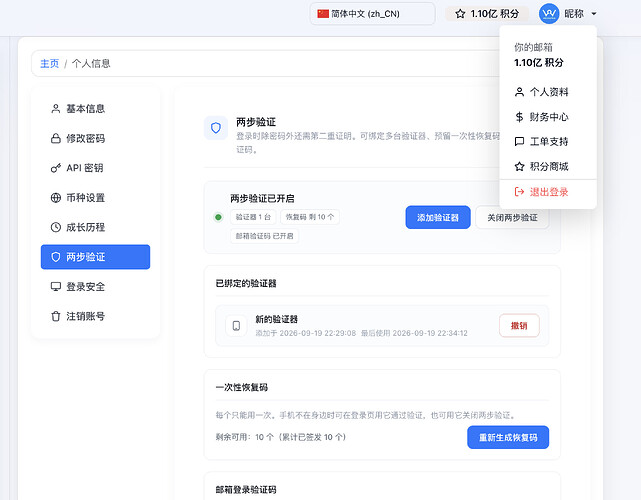The width and height of the screenshot is (641, 500).
Task: Click the trash icon beside 注销账号
Action: point(56,316)
